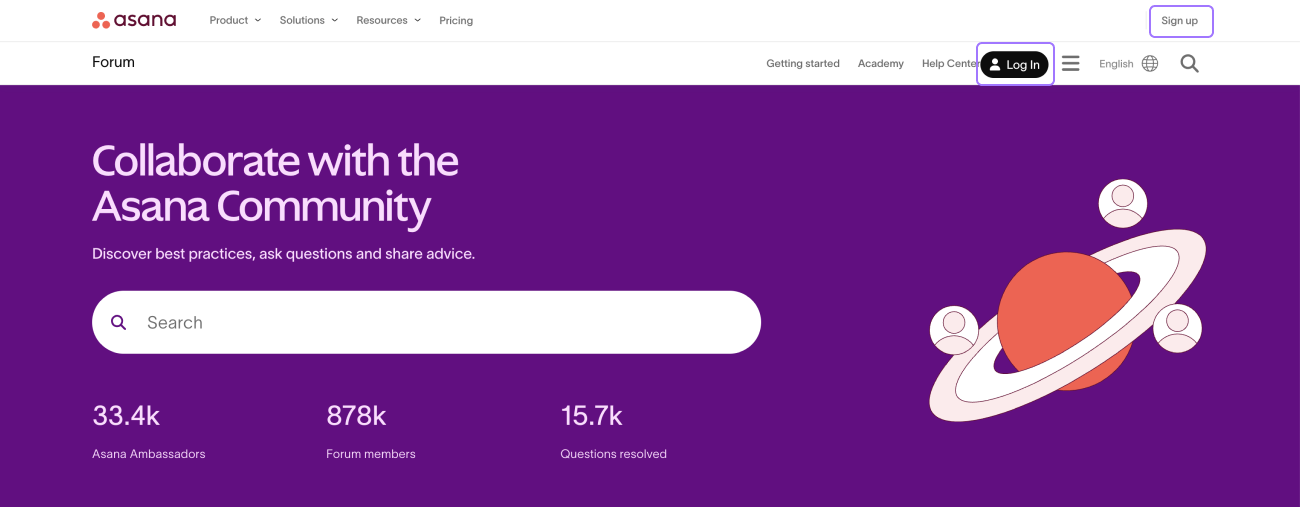Open the Academy link

point(880,64)
